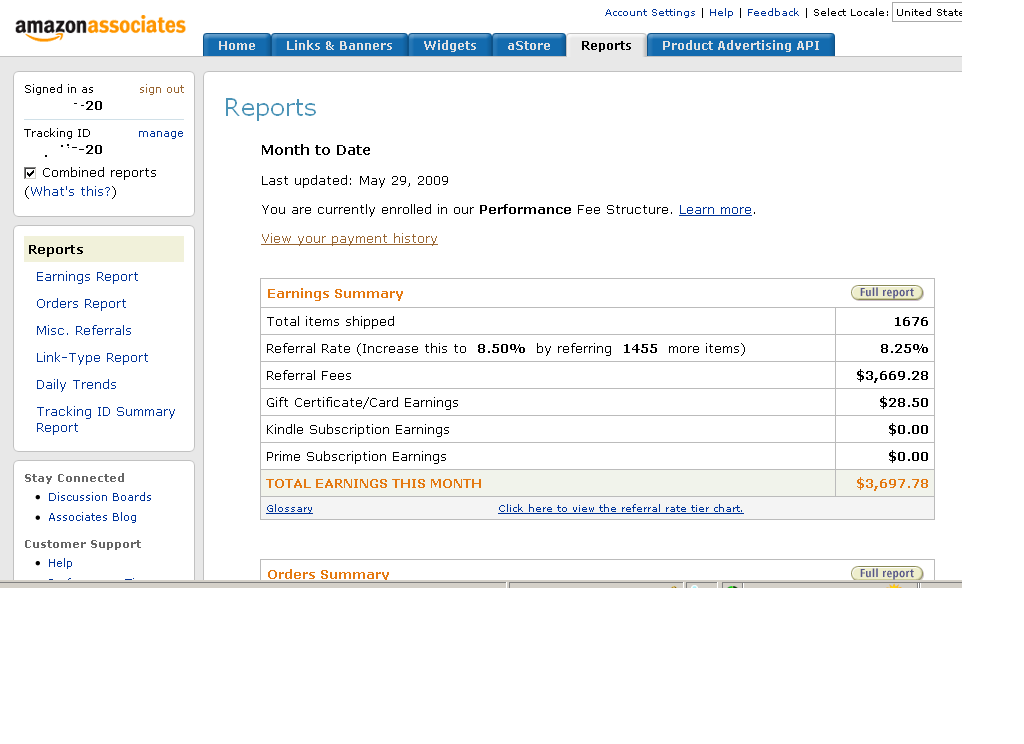Select the Reports tab

[x=606, y=46]
